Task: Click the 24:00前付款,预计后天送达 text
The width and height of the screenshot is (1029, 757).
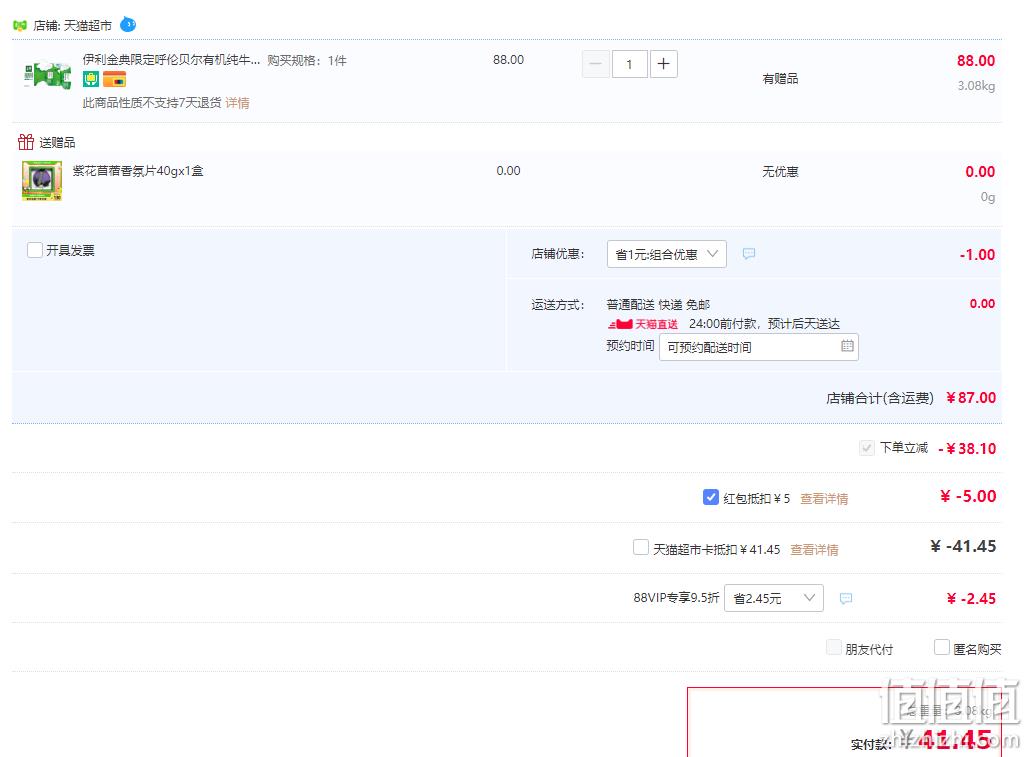Action: coord(765,324)
